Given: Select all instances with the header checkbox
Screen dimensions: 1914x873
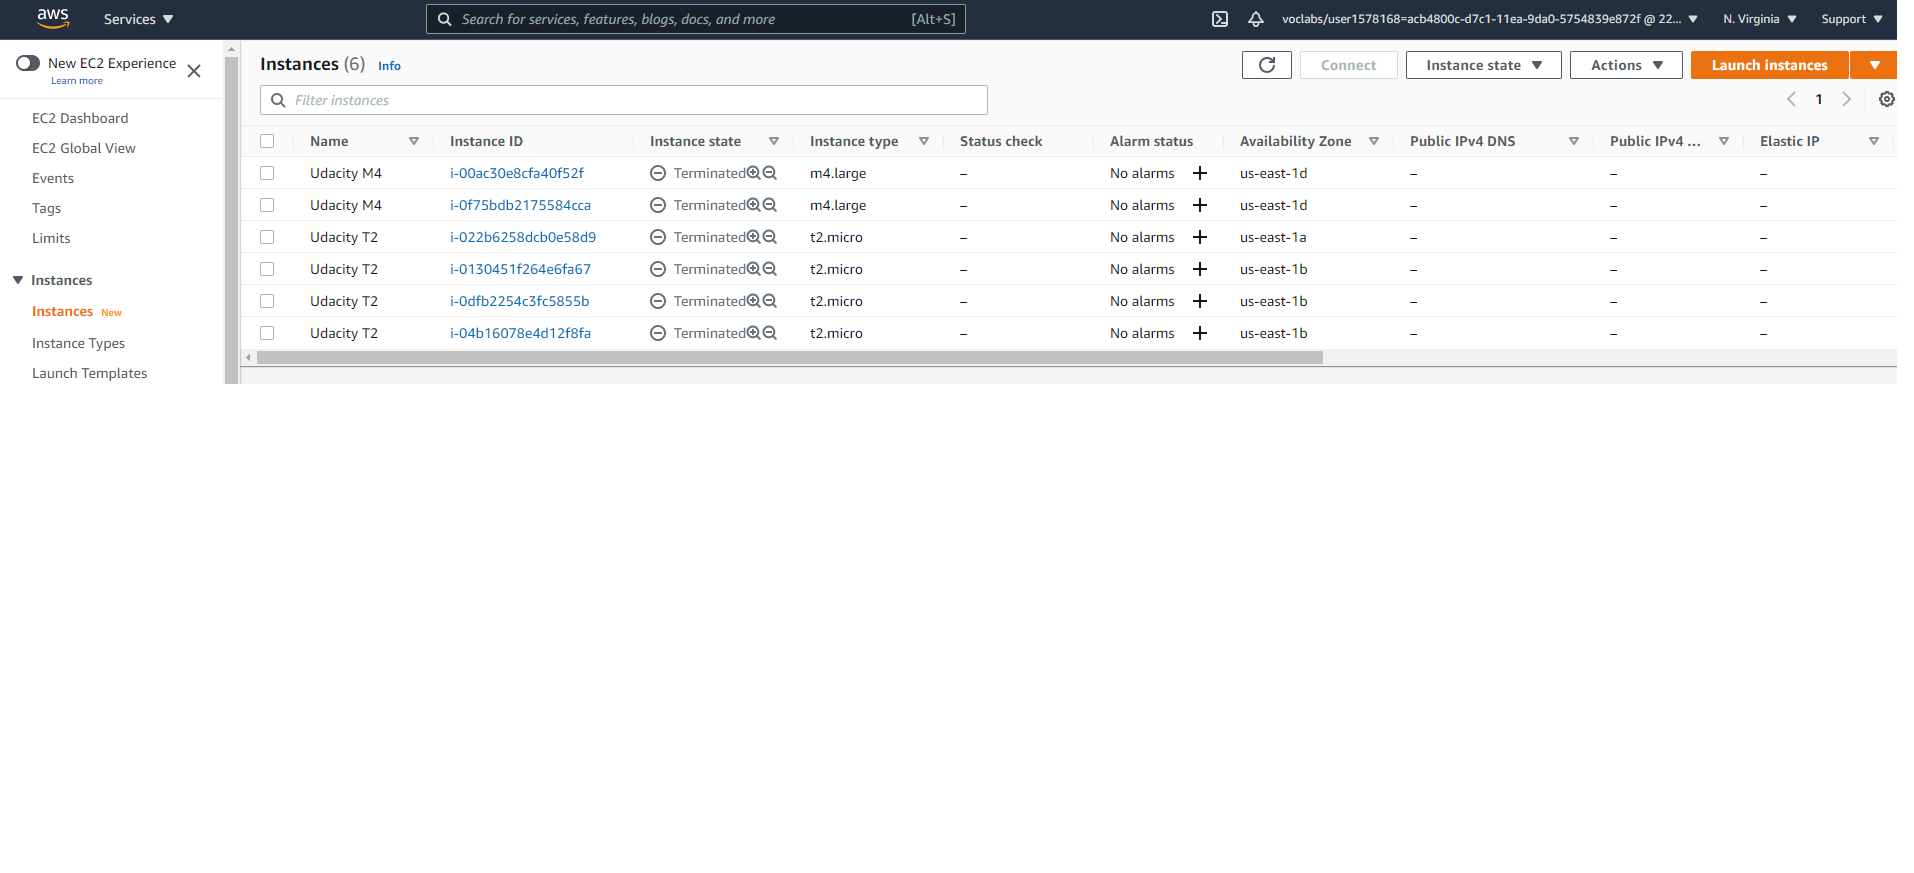Looking at the screenshot, I should tap(267, 141).
